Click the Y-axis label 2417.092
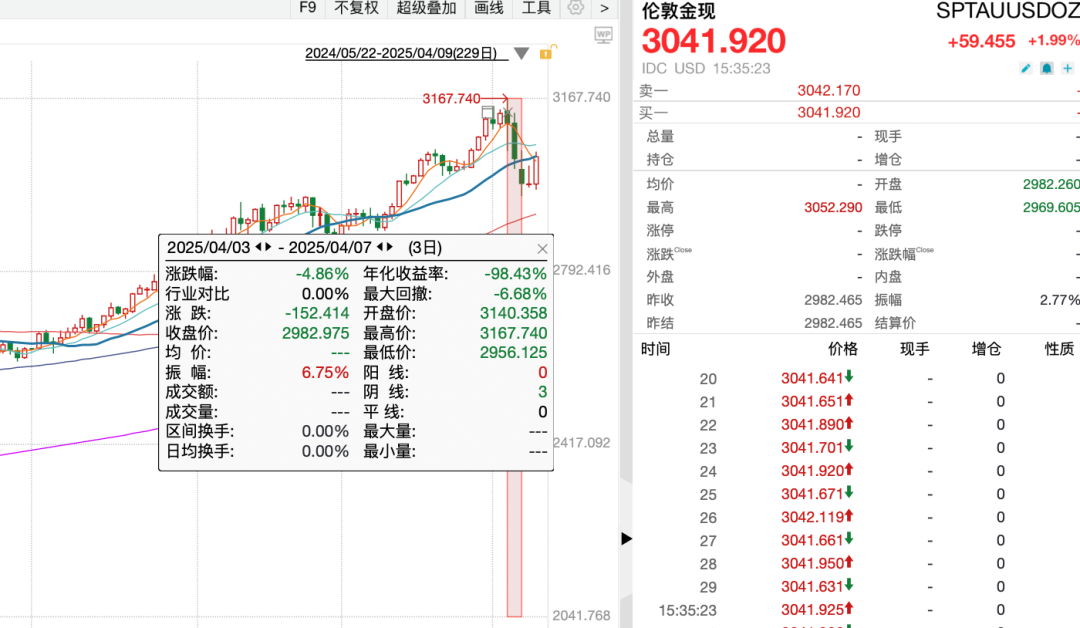The height and width of the screenshot is (628, 1080). tap(581, 443)
